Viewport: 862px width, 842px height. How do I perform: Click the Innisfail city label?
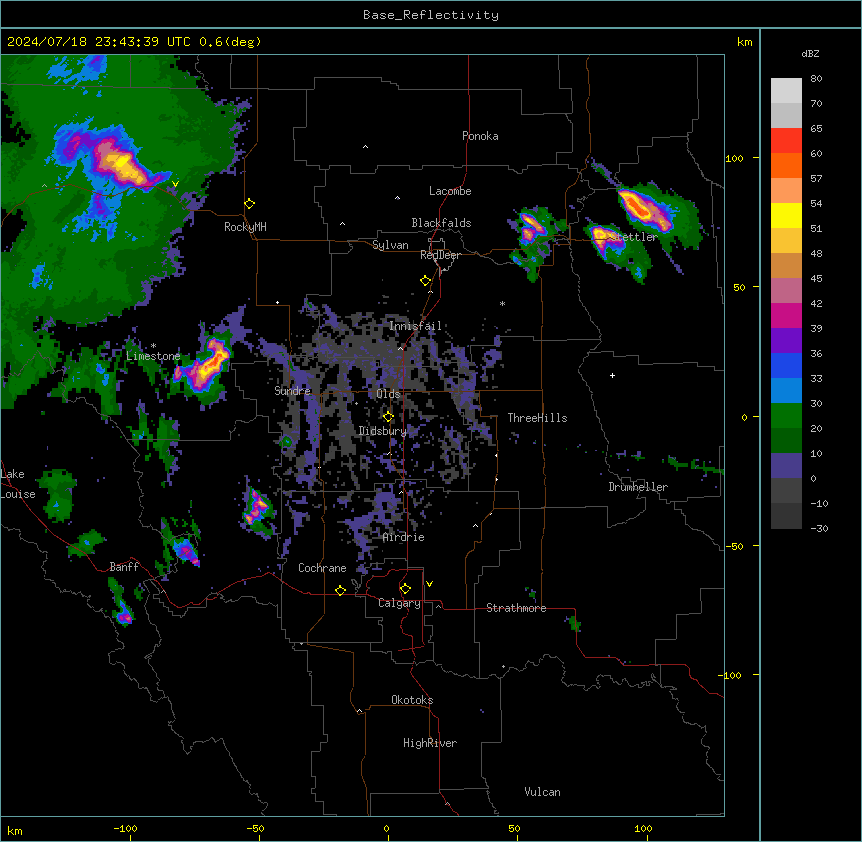(x=415, y=326)
